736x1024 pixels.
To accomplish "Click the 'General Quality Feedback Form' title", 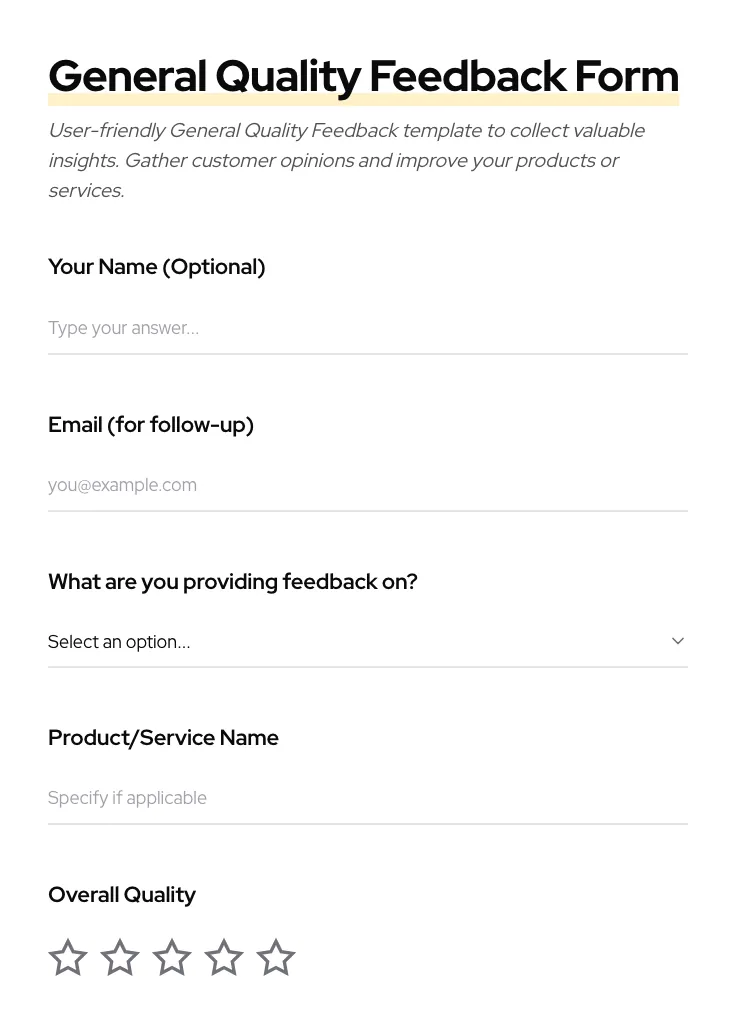I will tap(363, 76).
